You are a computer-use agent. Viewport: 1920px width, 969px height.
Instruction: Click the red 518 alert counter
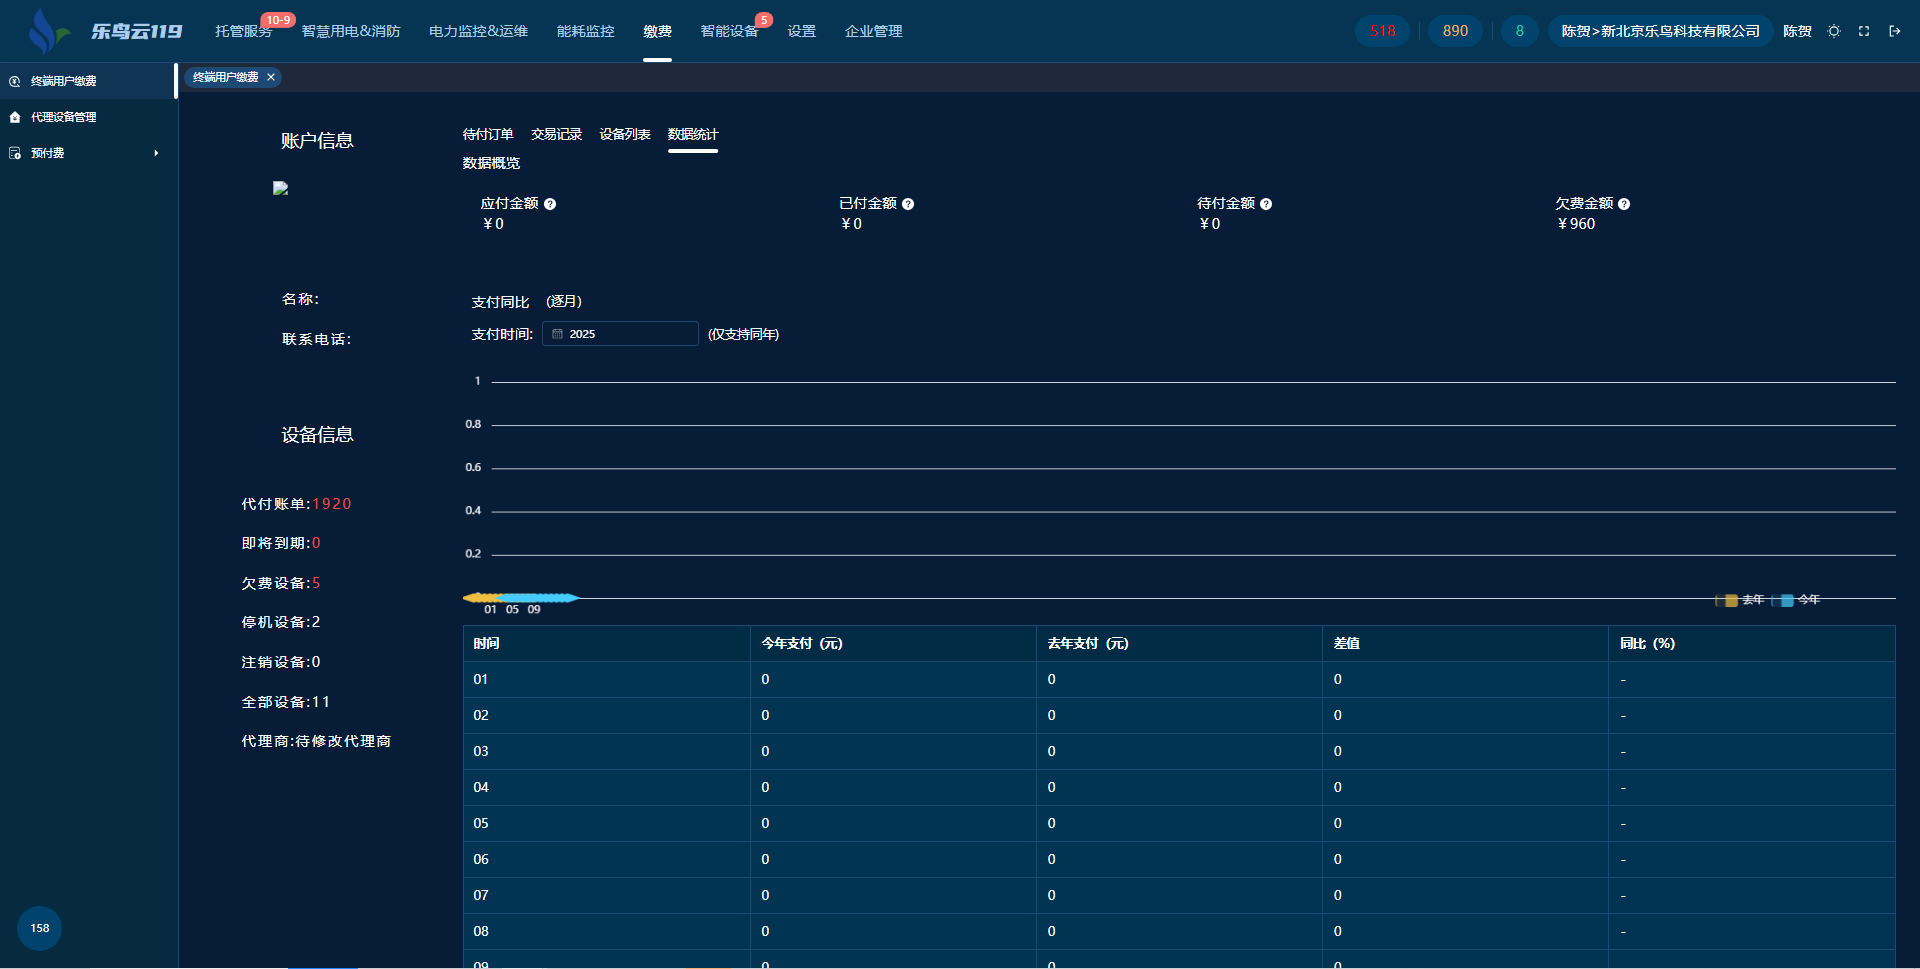click(1382, 31)
